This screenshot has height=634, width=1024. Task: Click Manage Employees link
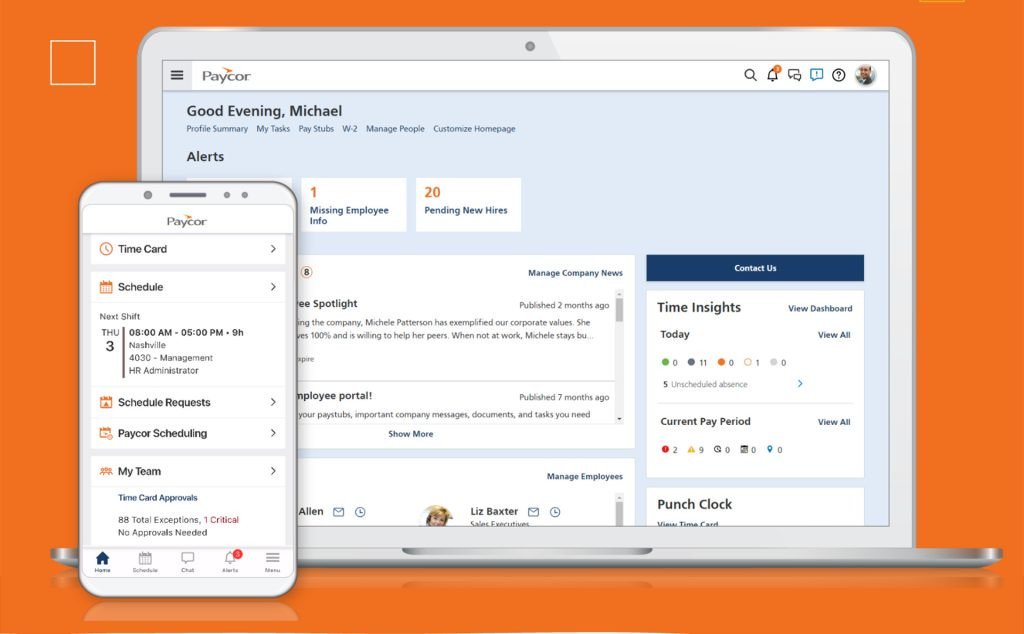pos(584,477)
